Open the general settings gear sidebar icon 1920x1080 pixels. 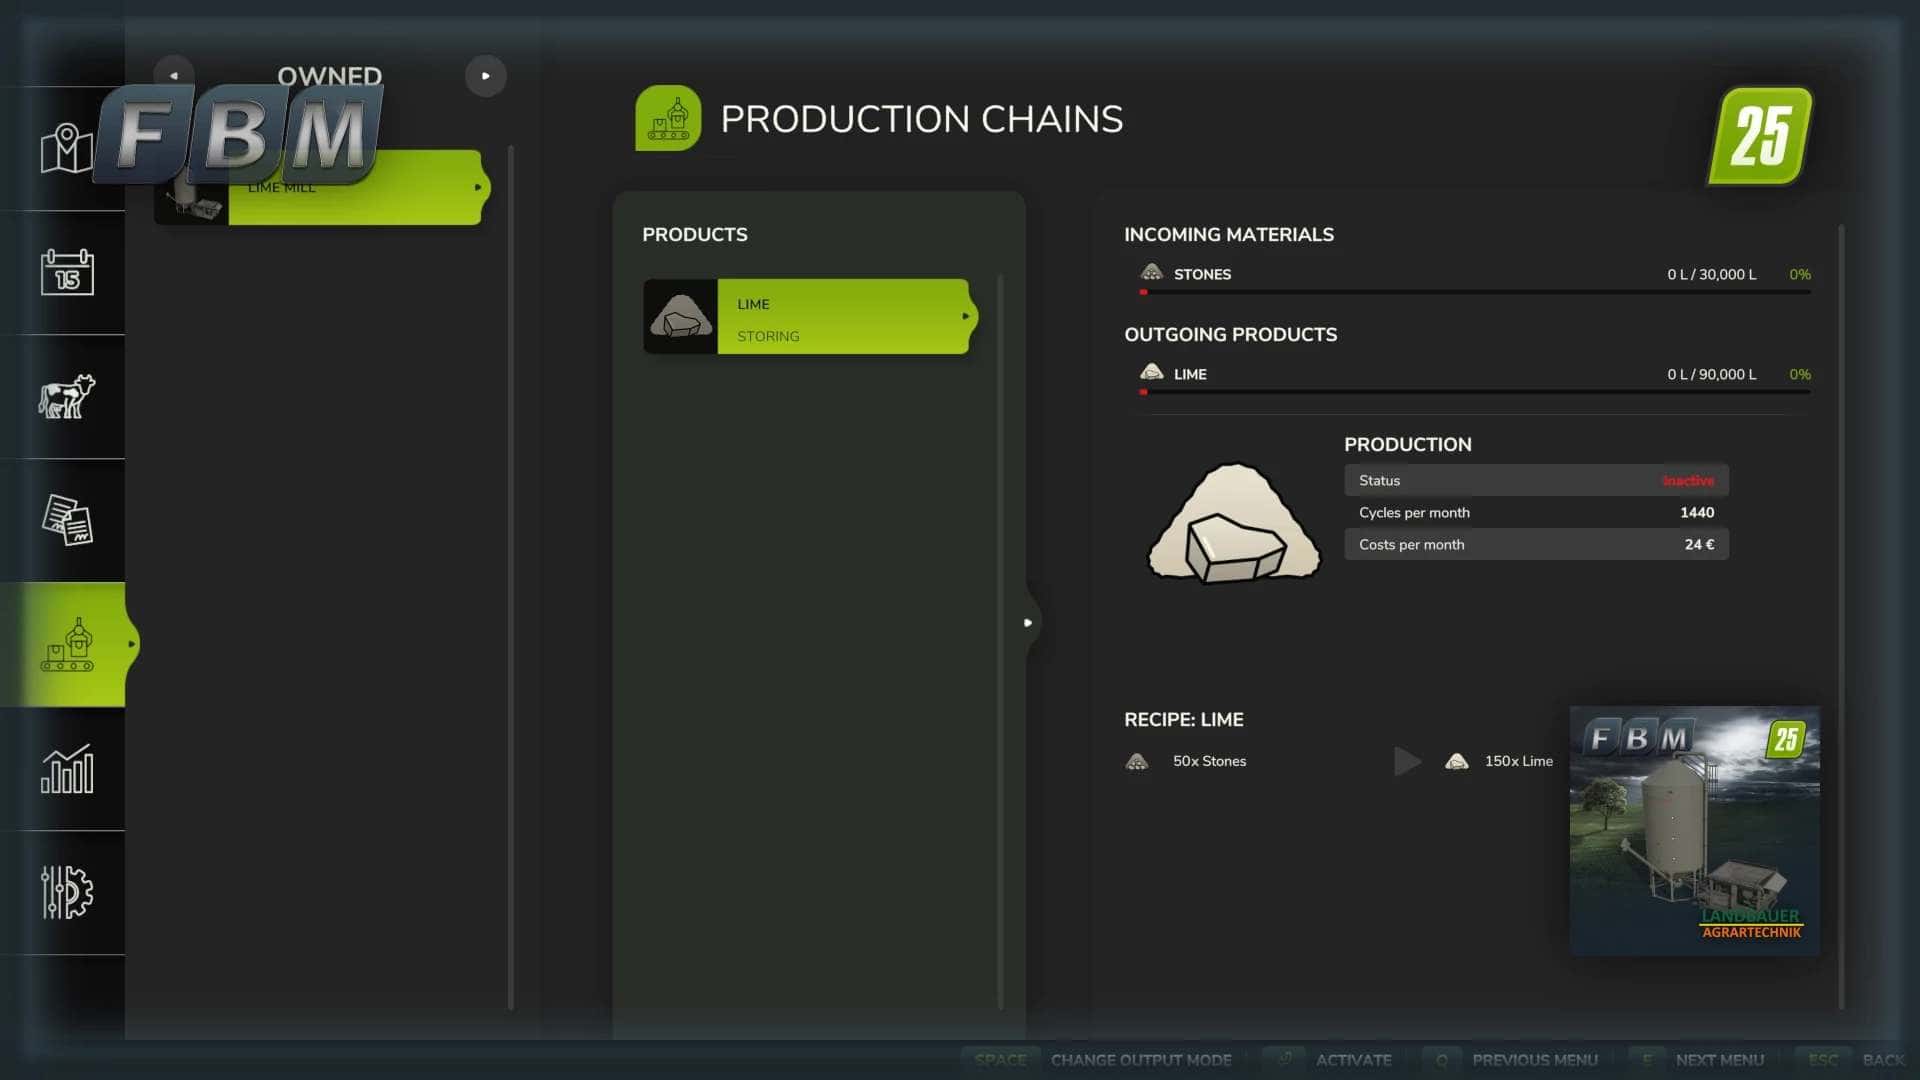66,892
